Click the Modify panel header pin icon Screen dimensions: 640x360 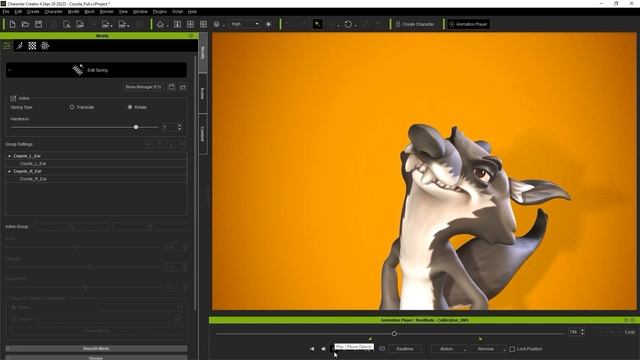coord(191,36)
